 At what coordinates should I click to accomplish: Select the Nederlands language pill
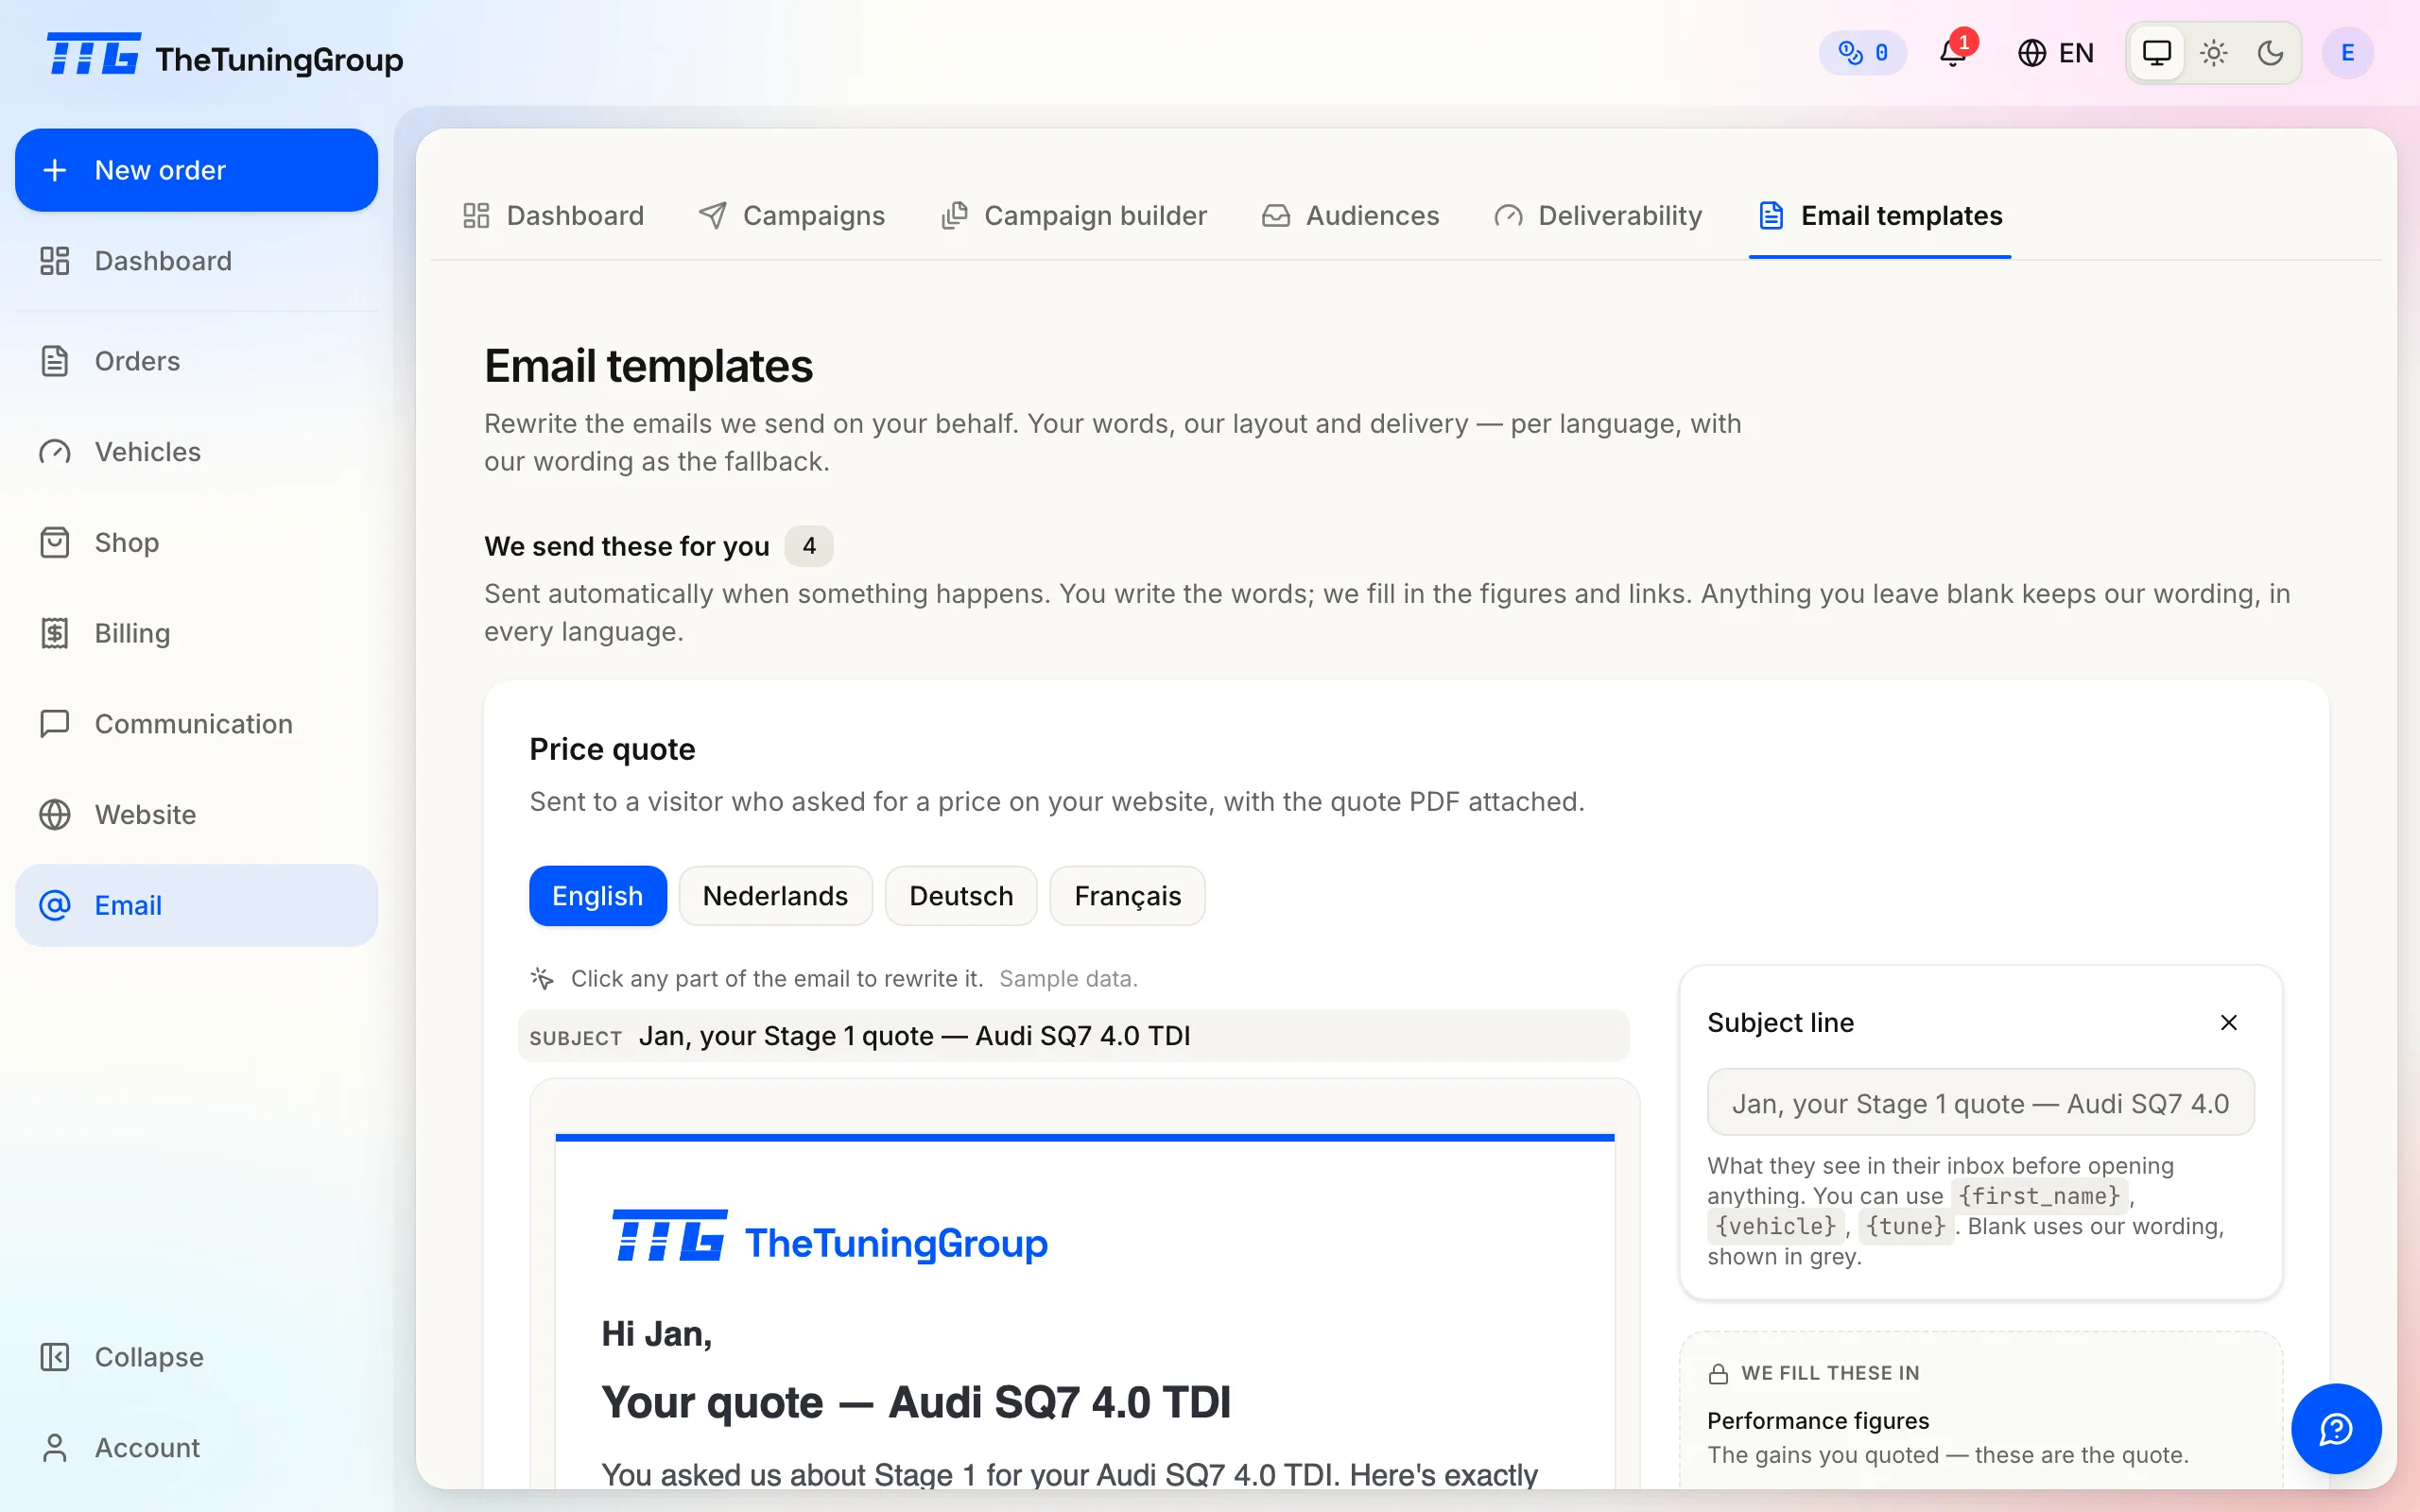coord(776,896)
